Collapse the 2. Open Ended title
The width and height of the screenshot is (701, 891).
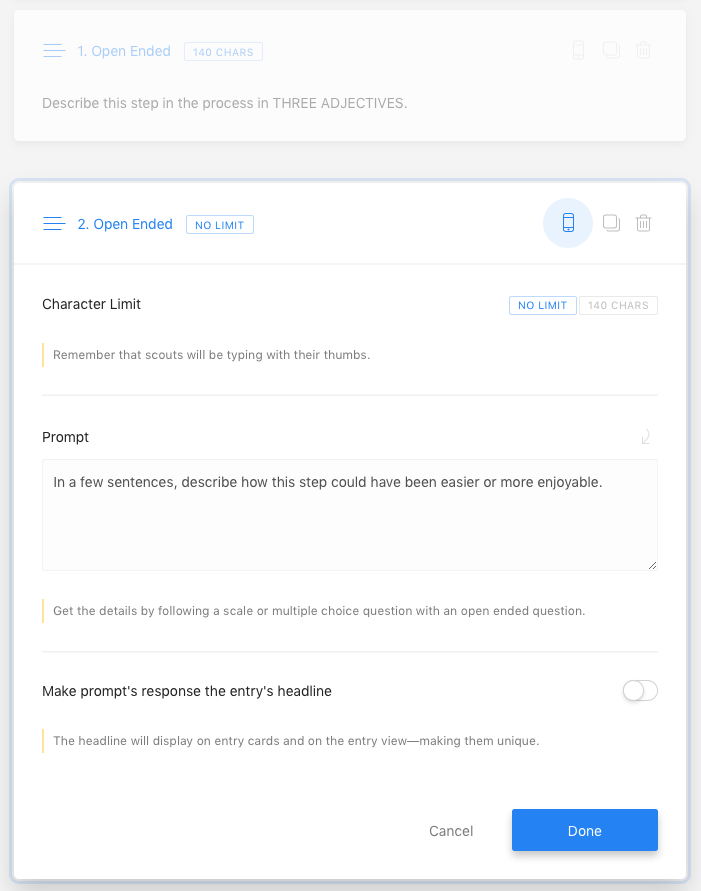125,224
